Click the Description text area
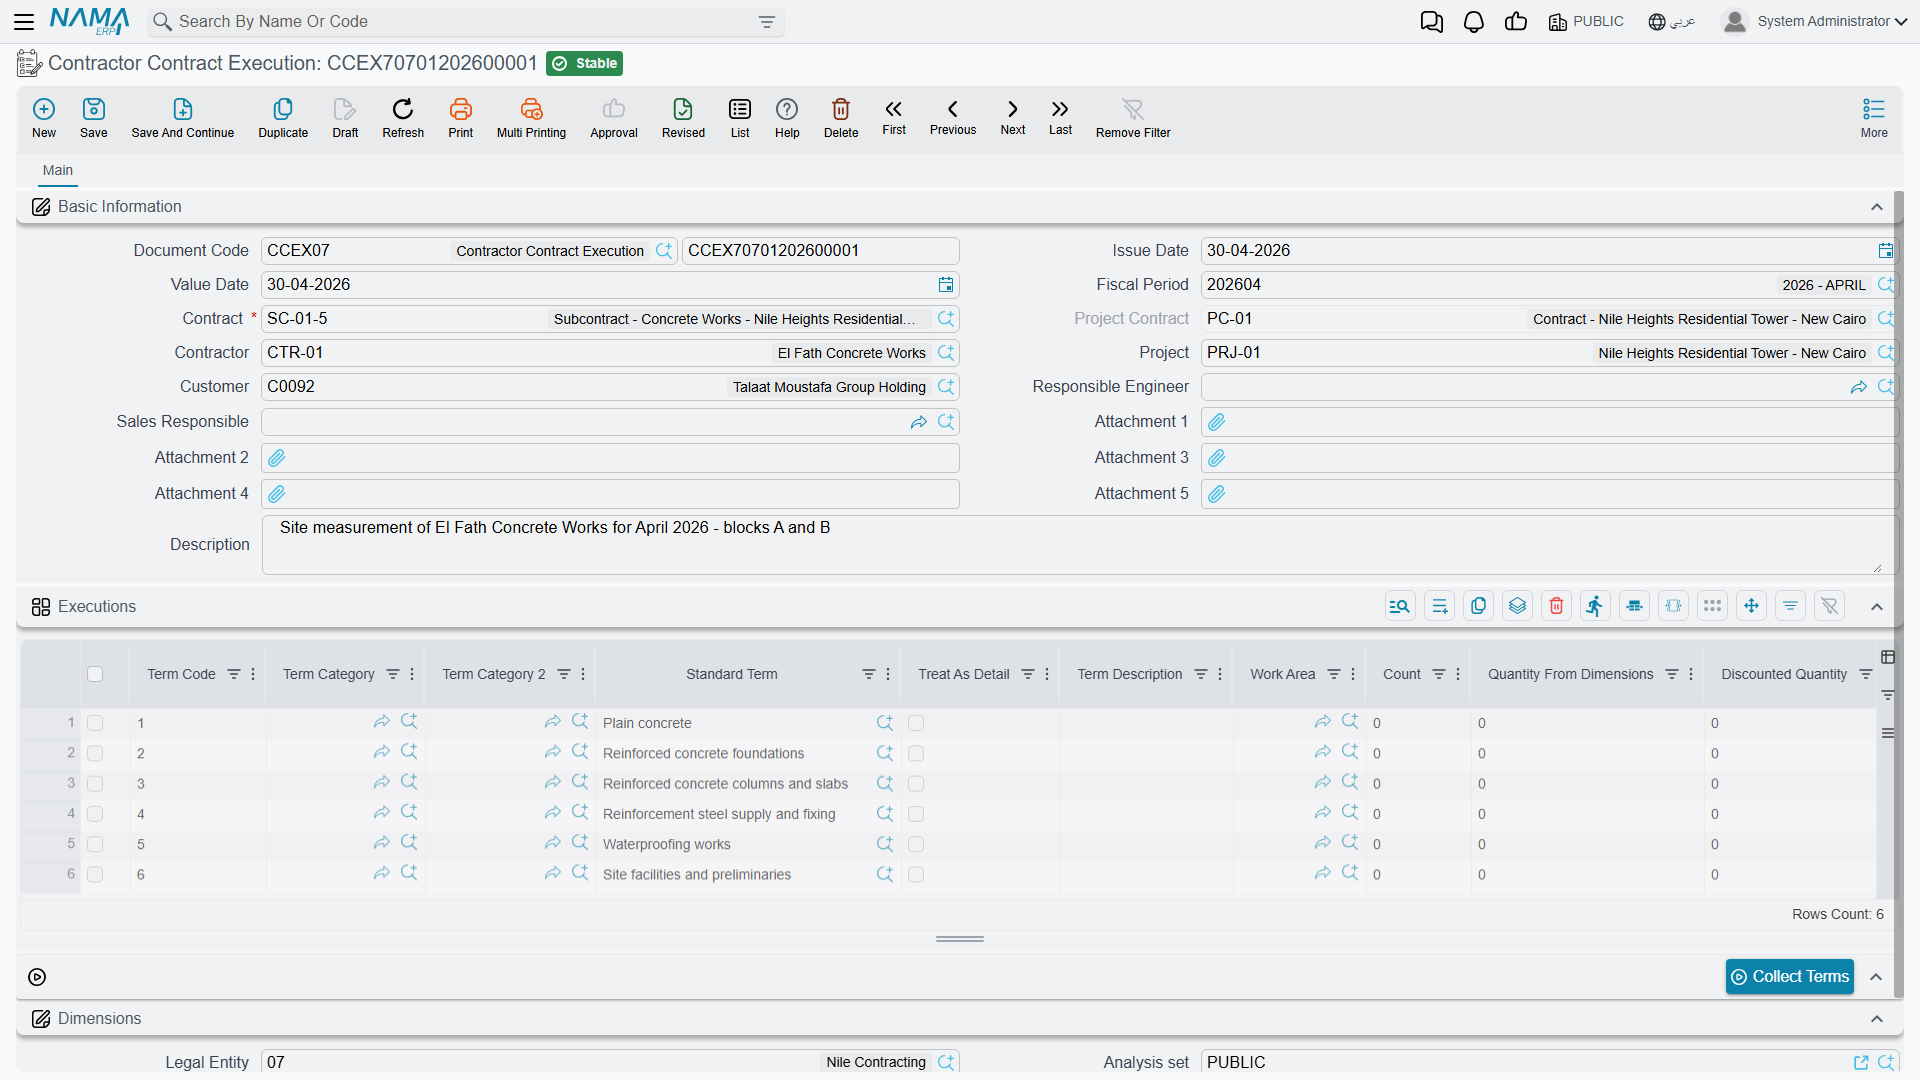The width and height of the screenshot is (1920, 1080). [1079, 545]
